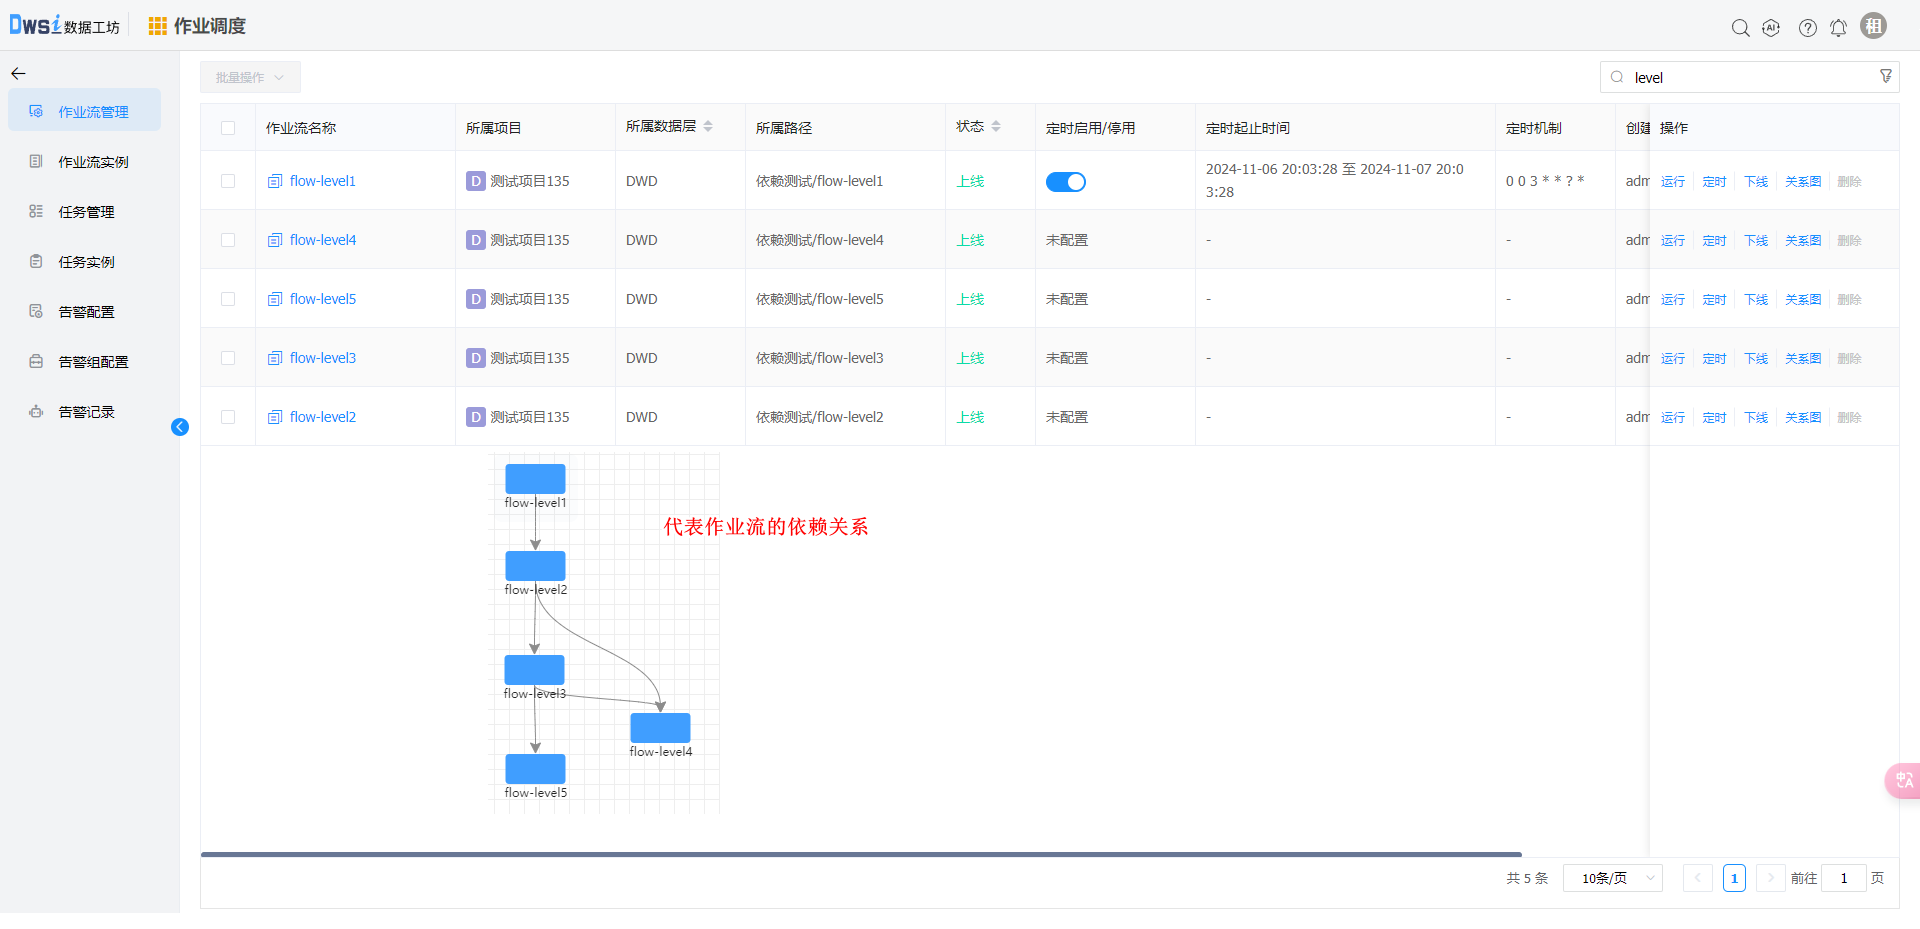Open 作业流实例 in the sidebar

(93, 162)
